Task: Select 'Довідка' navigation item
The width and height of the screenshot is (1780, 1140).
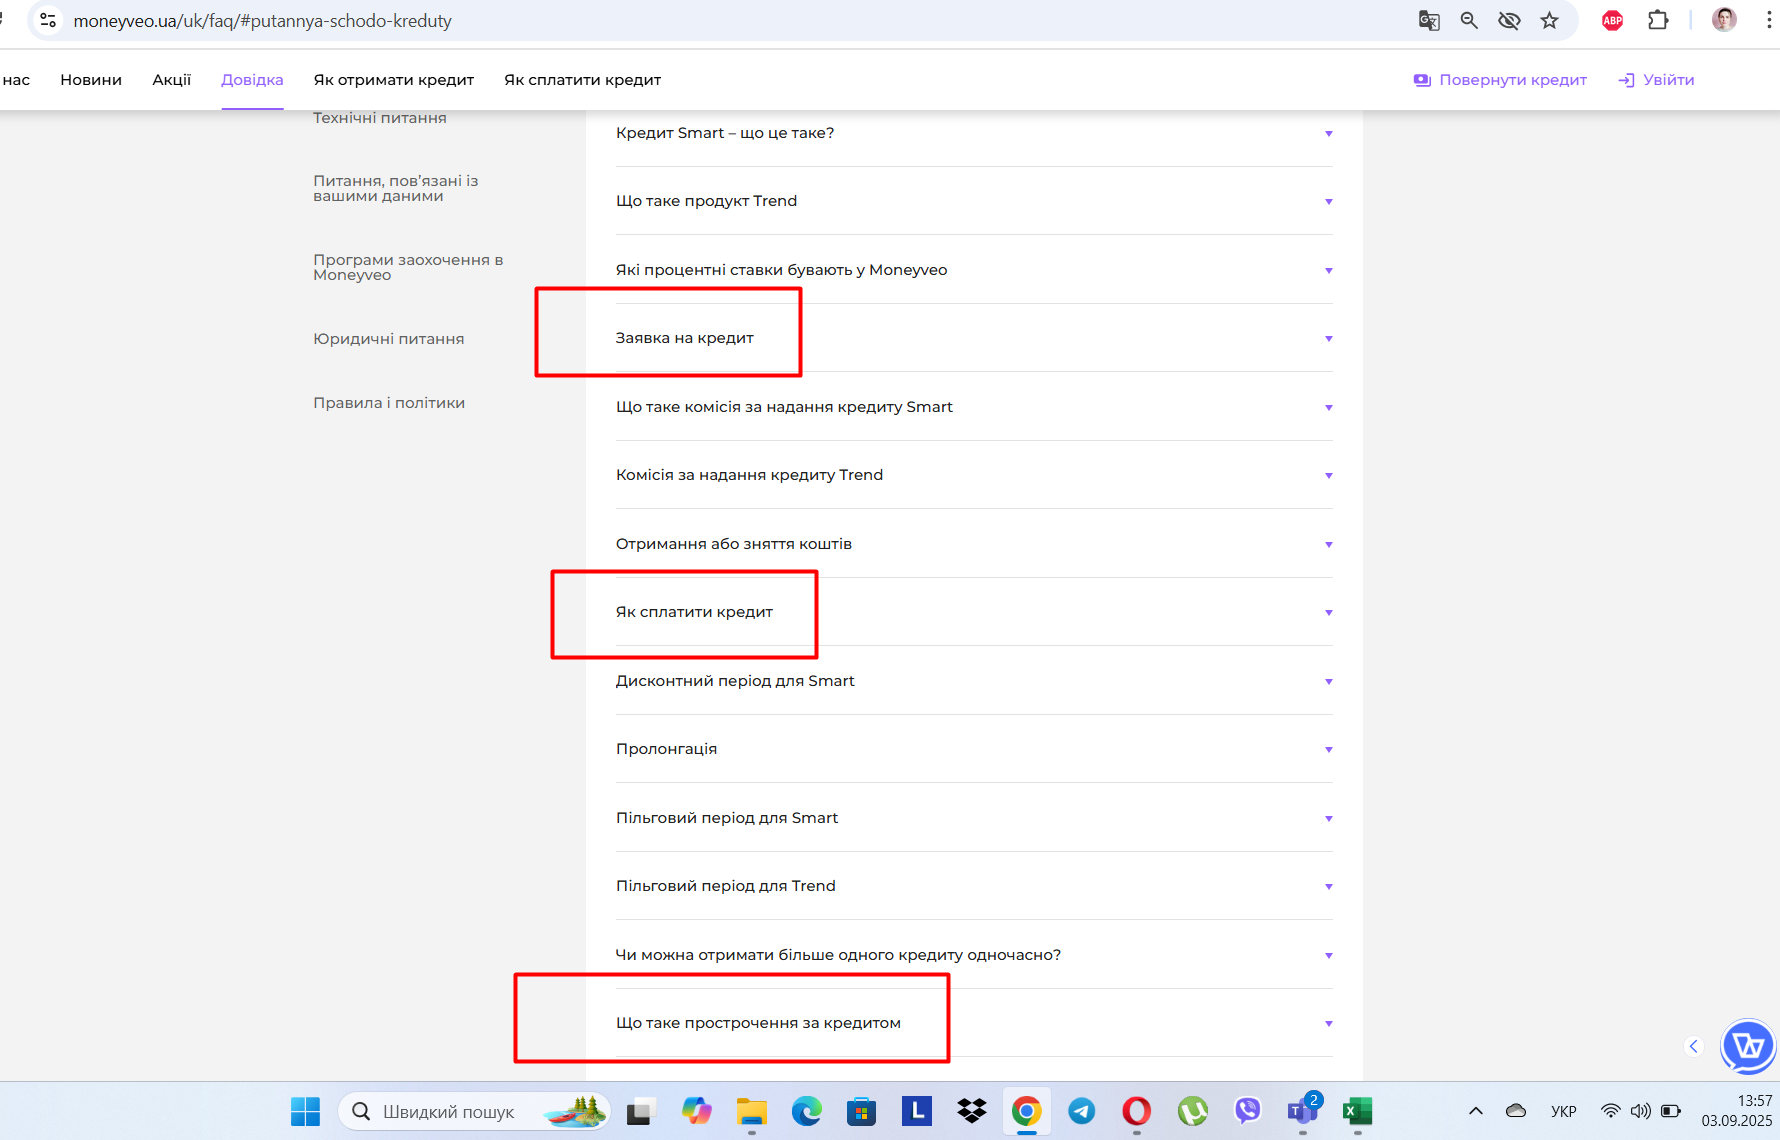Action: (x=252, y=80)
